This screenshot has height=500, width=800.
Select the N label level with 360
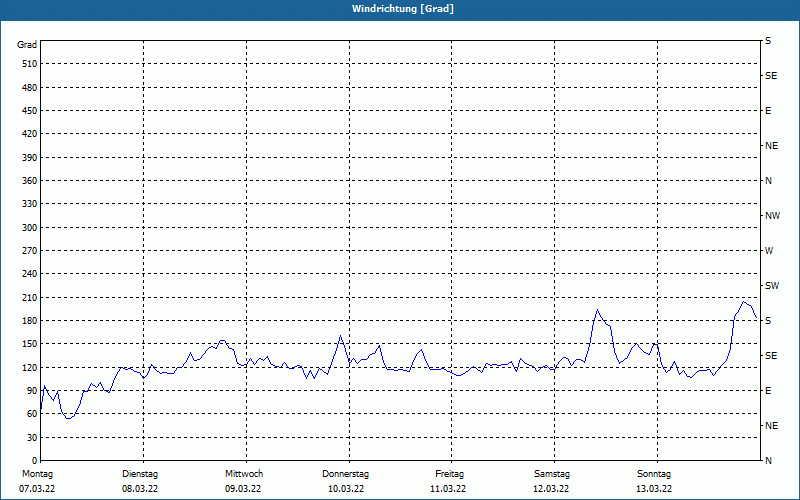click(768, 181)
